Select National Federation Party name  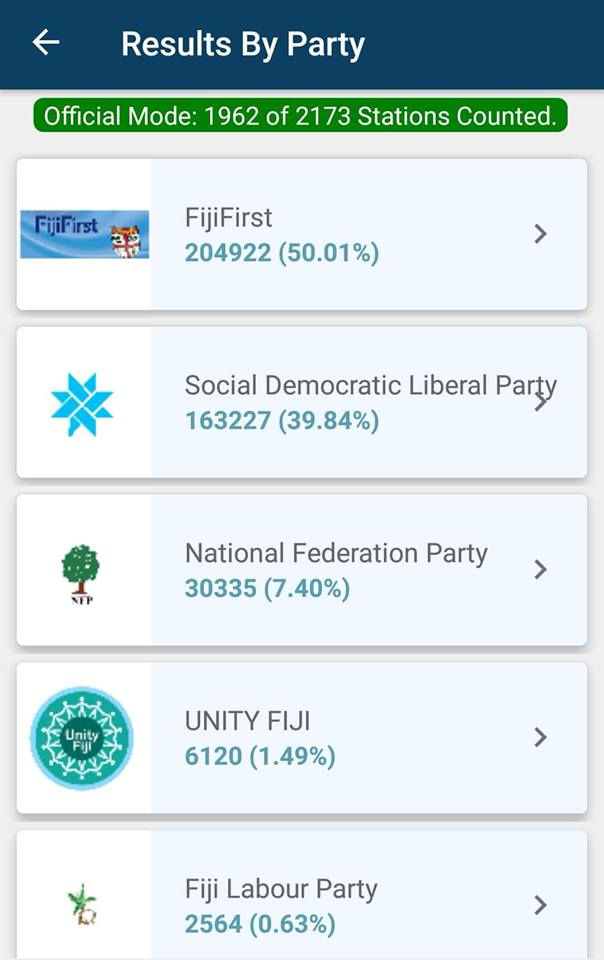336,553
